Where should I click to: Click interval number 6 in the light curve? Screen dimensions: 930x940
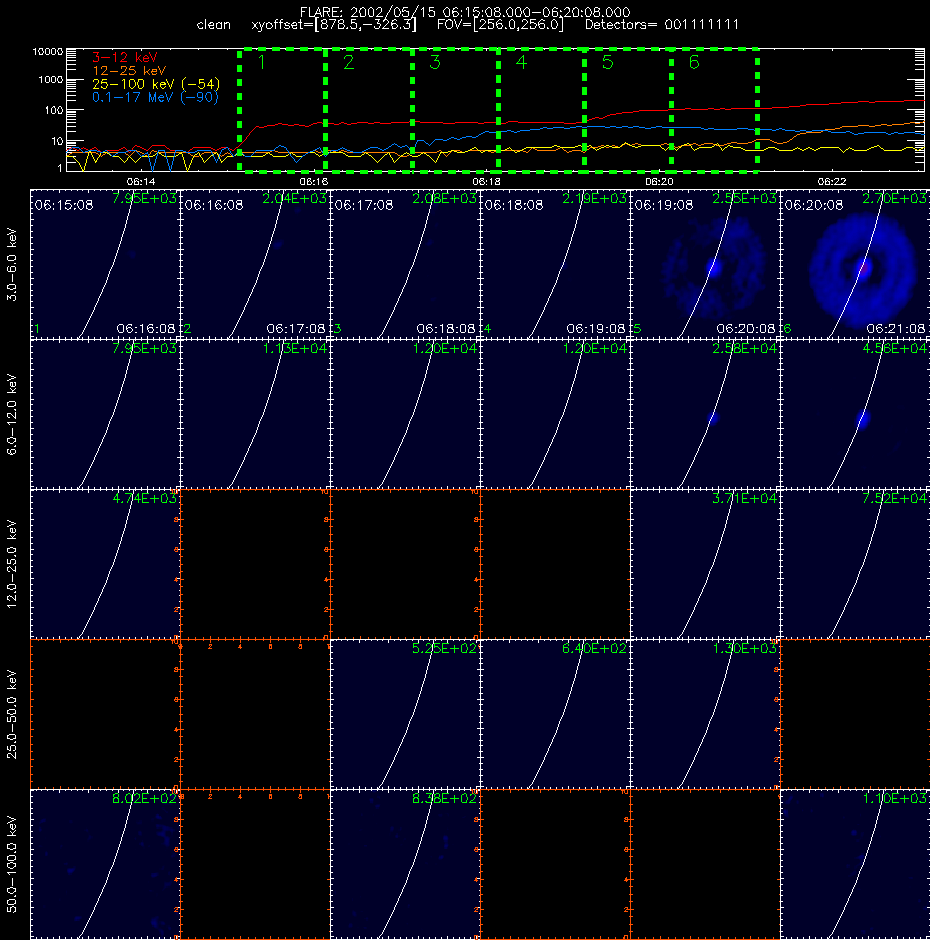[x=694, y=62]
